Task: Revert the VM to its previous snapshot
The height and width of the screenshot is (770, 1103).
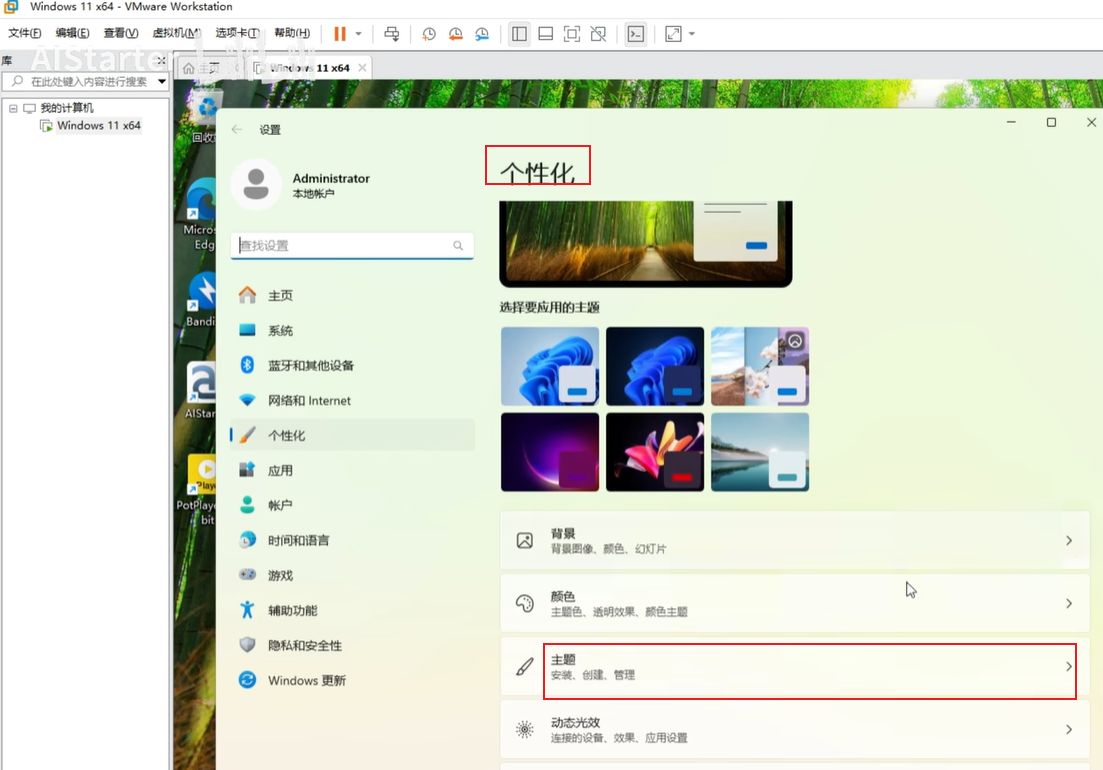Action: [x=456, y=34]
